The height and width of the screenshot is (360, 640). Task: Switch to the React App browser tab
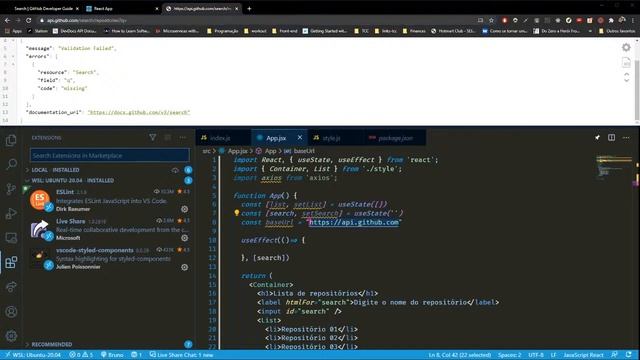(x=122, y=8)
